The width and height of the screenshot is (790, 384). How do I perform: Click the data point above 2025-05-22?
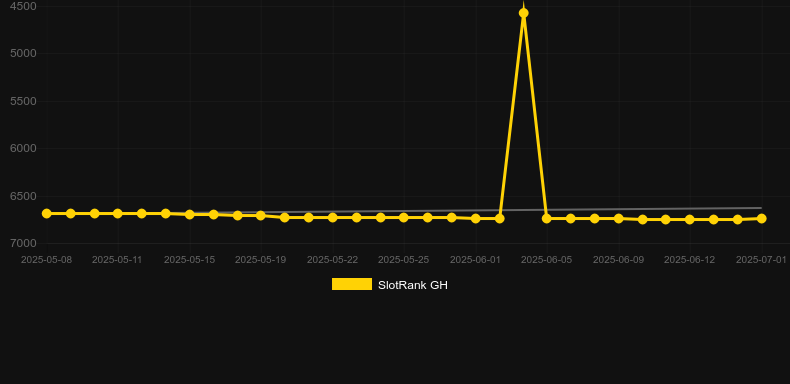333,217
